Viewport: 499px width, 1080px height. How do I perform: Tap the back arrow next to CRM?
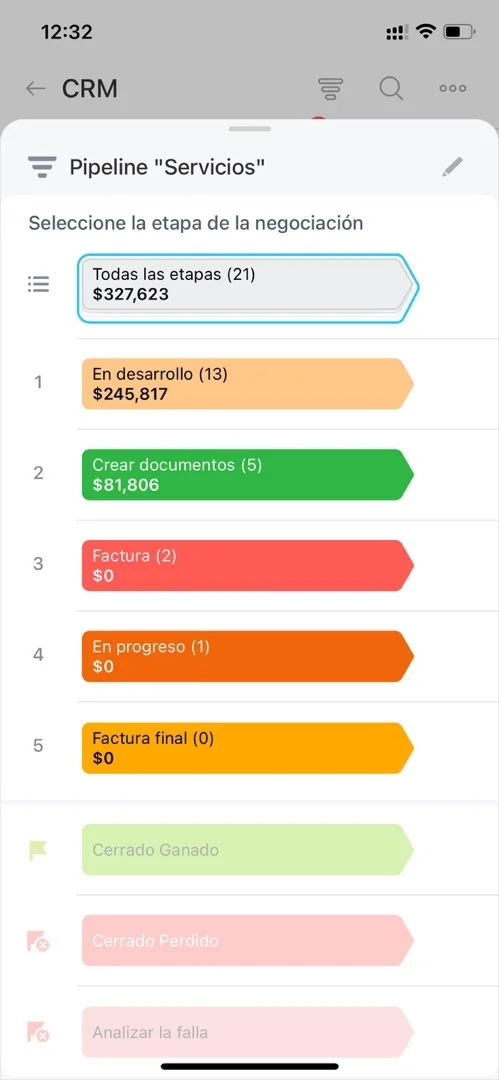pyautogui.click(x=35, y=88)
